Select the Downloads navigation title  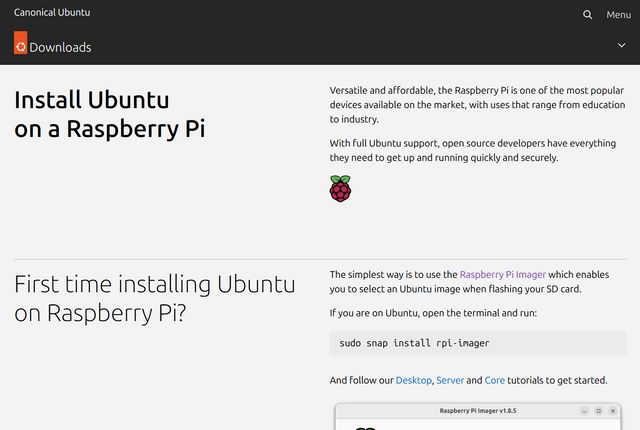pyautogui.click(x=60, y=47)
